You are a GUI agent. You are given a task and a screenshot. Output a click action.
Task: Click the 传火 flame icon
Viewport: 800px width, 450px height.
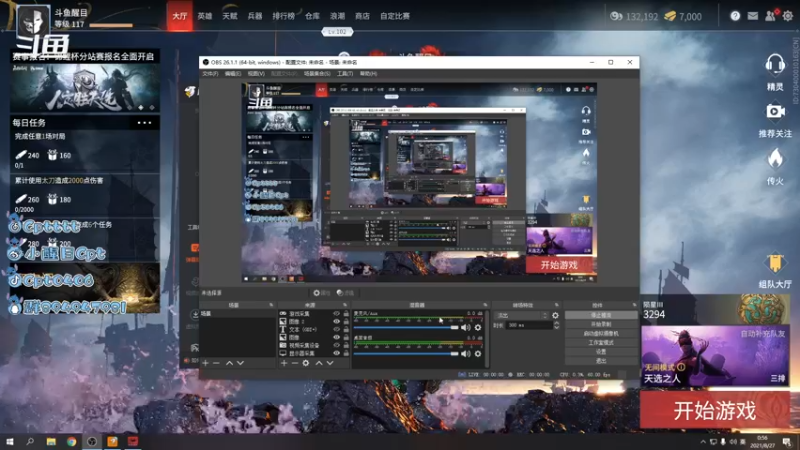click(x=774, y=159)
